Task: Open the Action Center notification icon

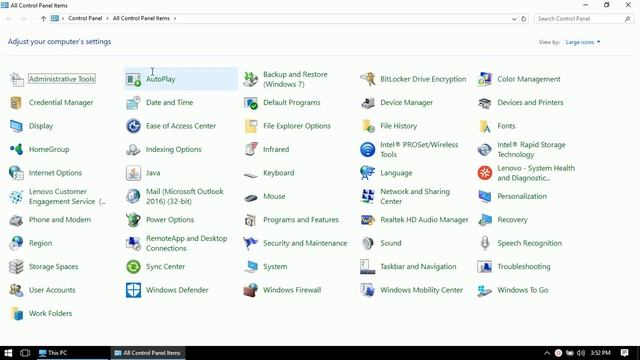Action: 624,353
